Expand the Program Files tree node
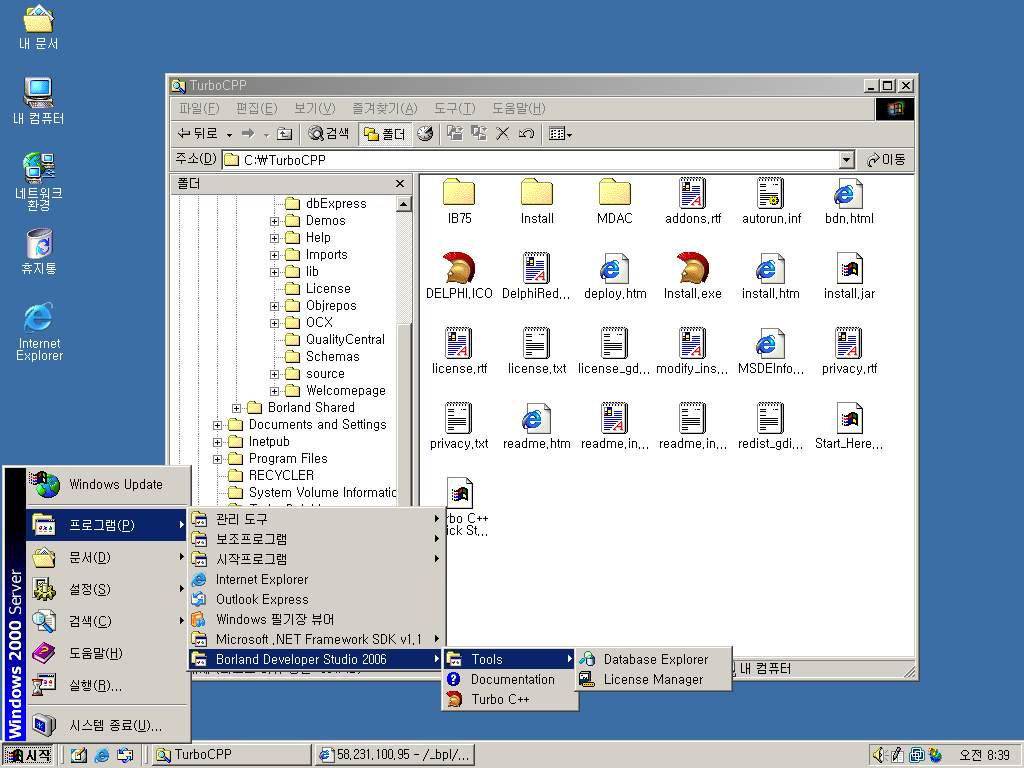The image size is (1024, 768). coord(218,459)
